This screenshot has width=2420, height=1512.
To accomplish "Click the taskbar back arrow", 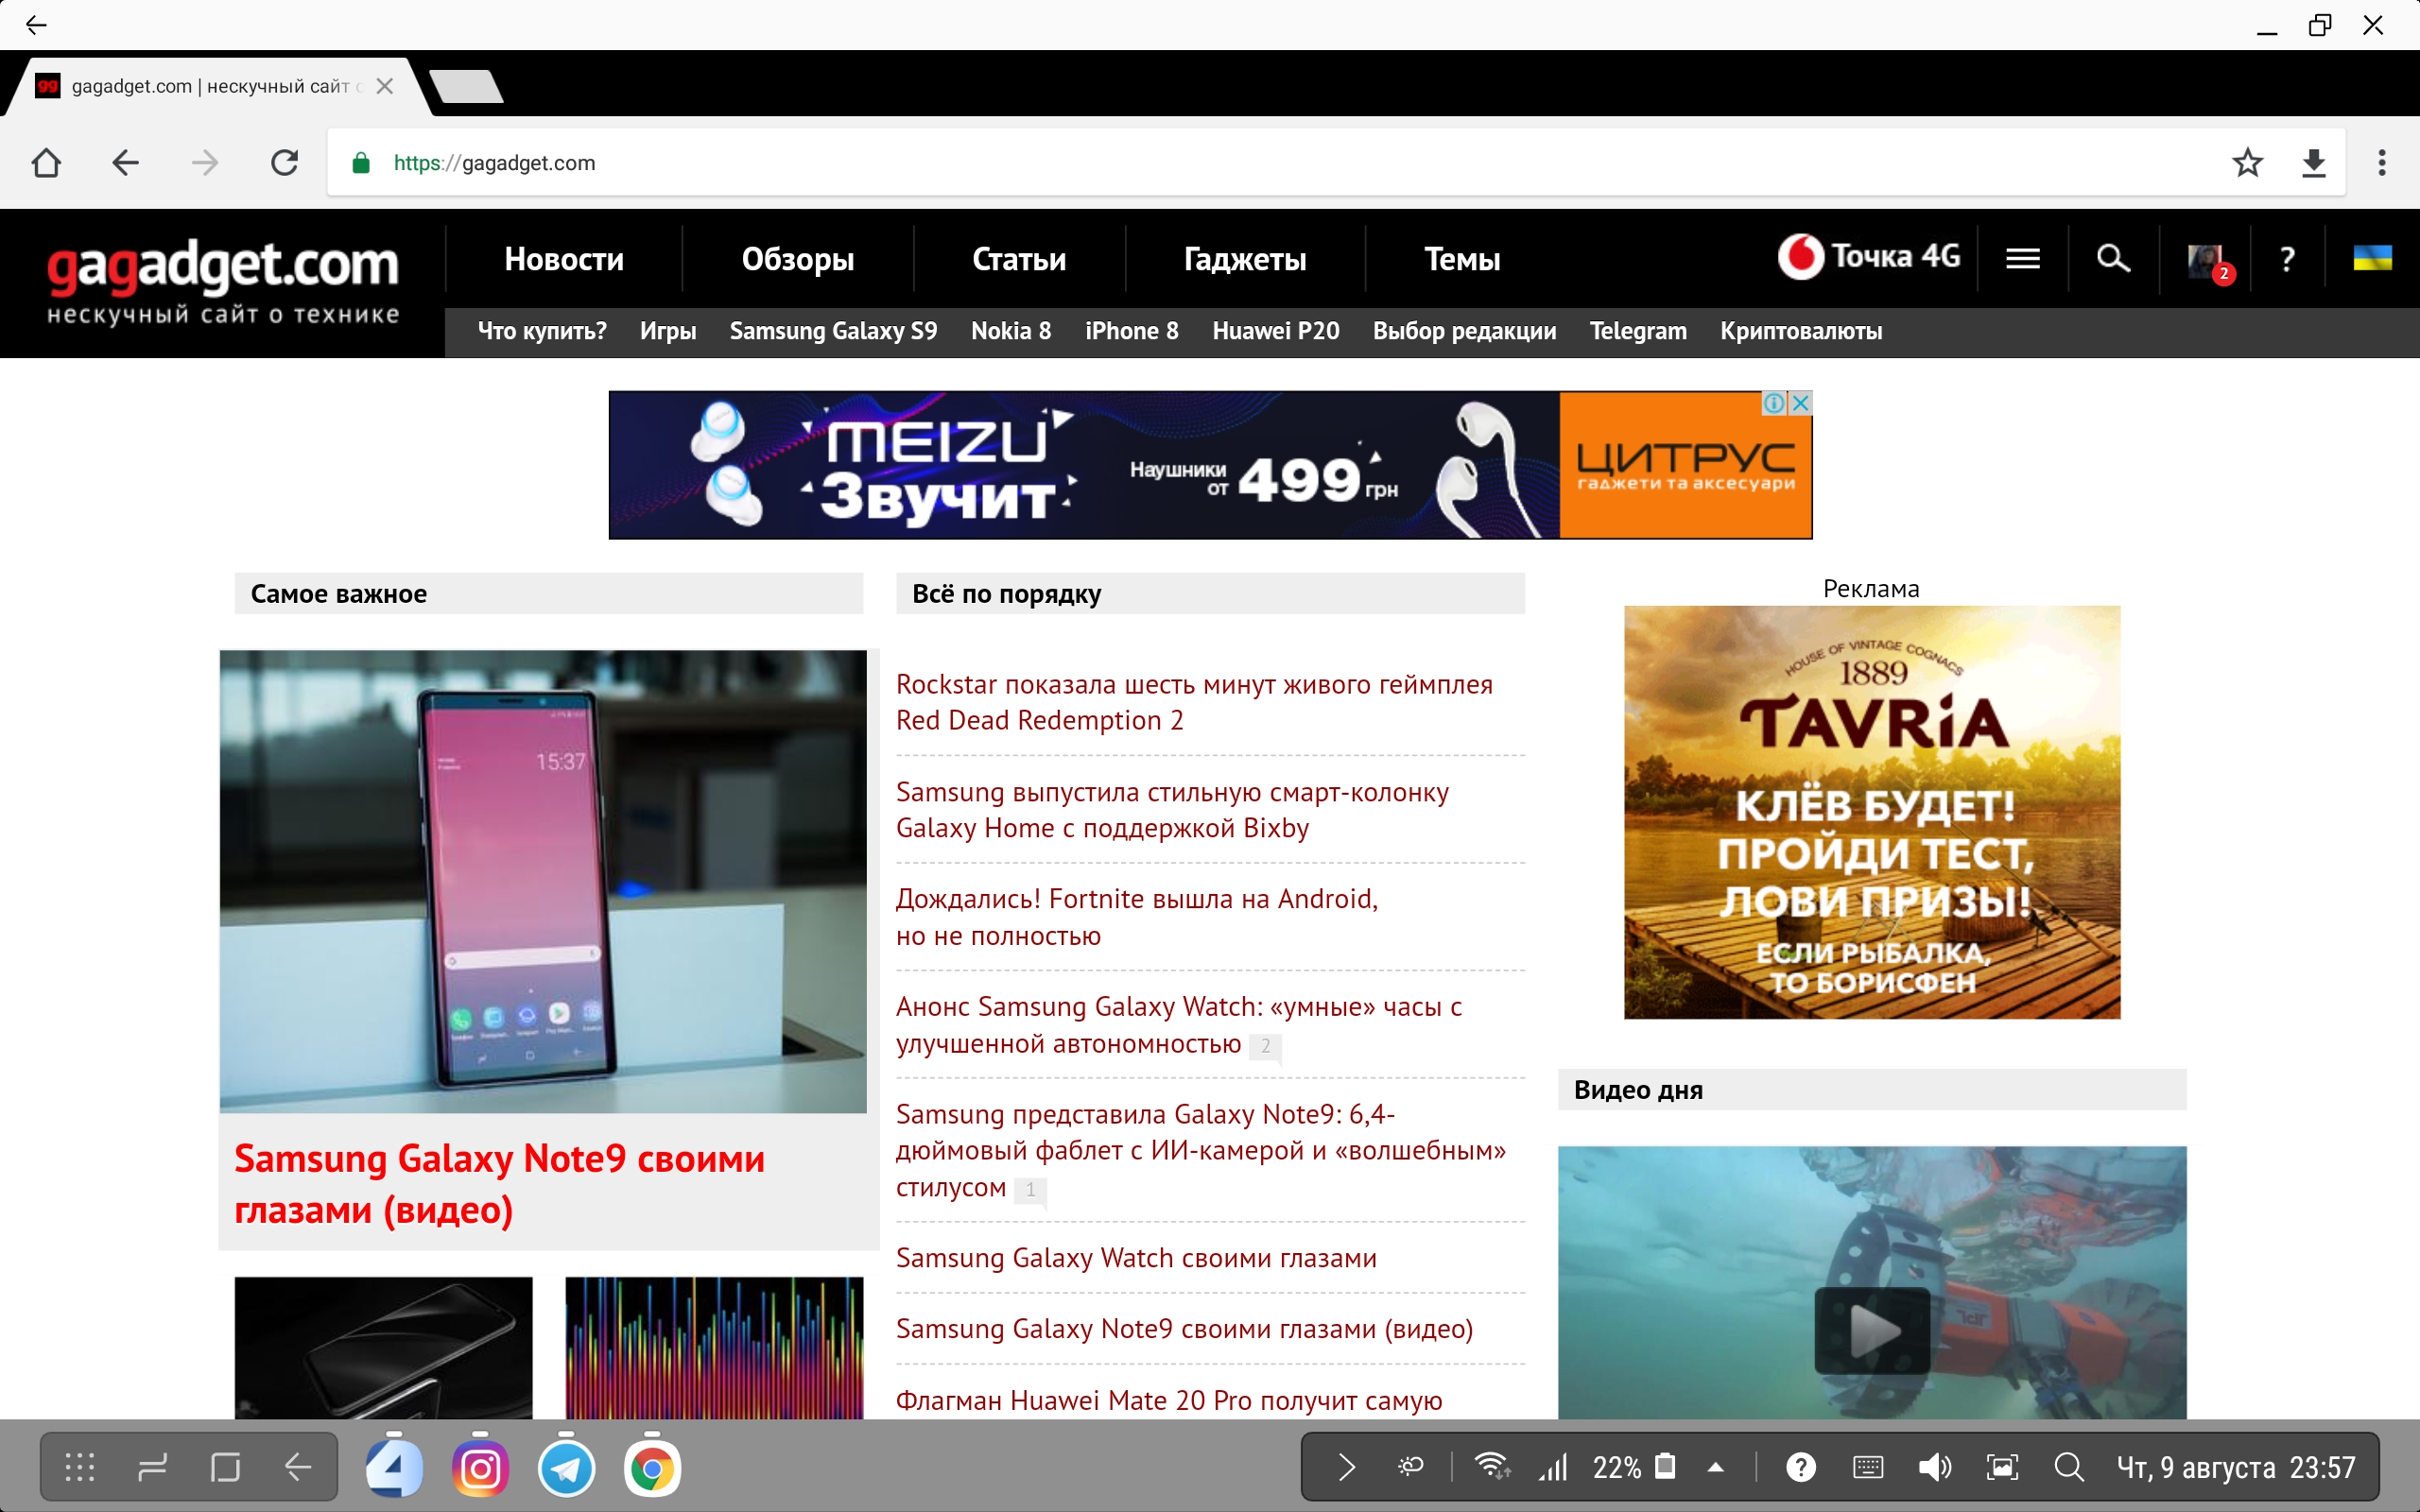I will pyautogui.click(x=298, y=1467).
